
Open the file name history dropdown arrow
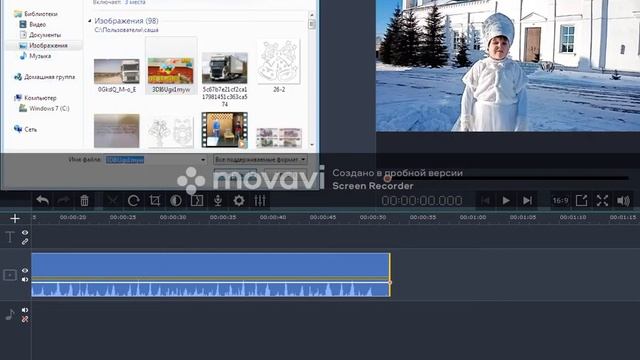[x=203, y=160]
